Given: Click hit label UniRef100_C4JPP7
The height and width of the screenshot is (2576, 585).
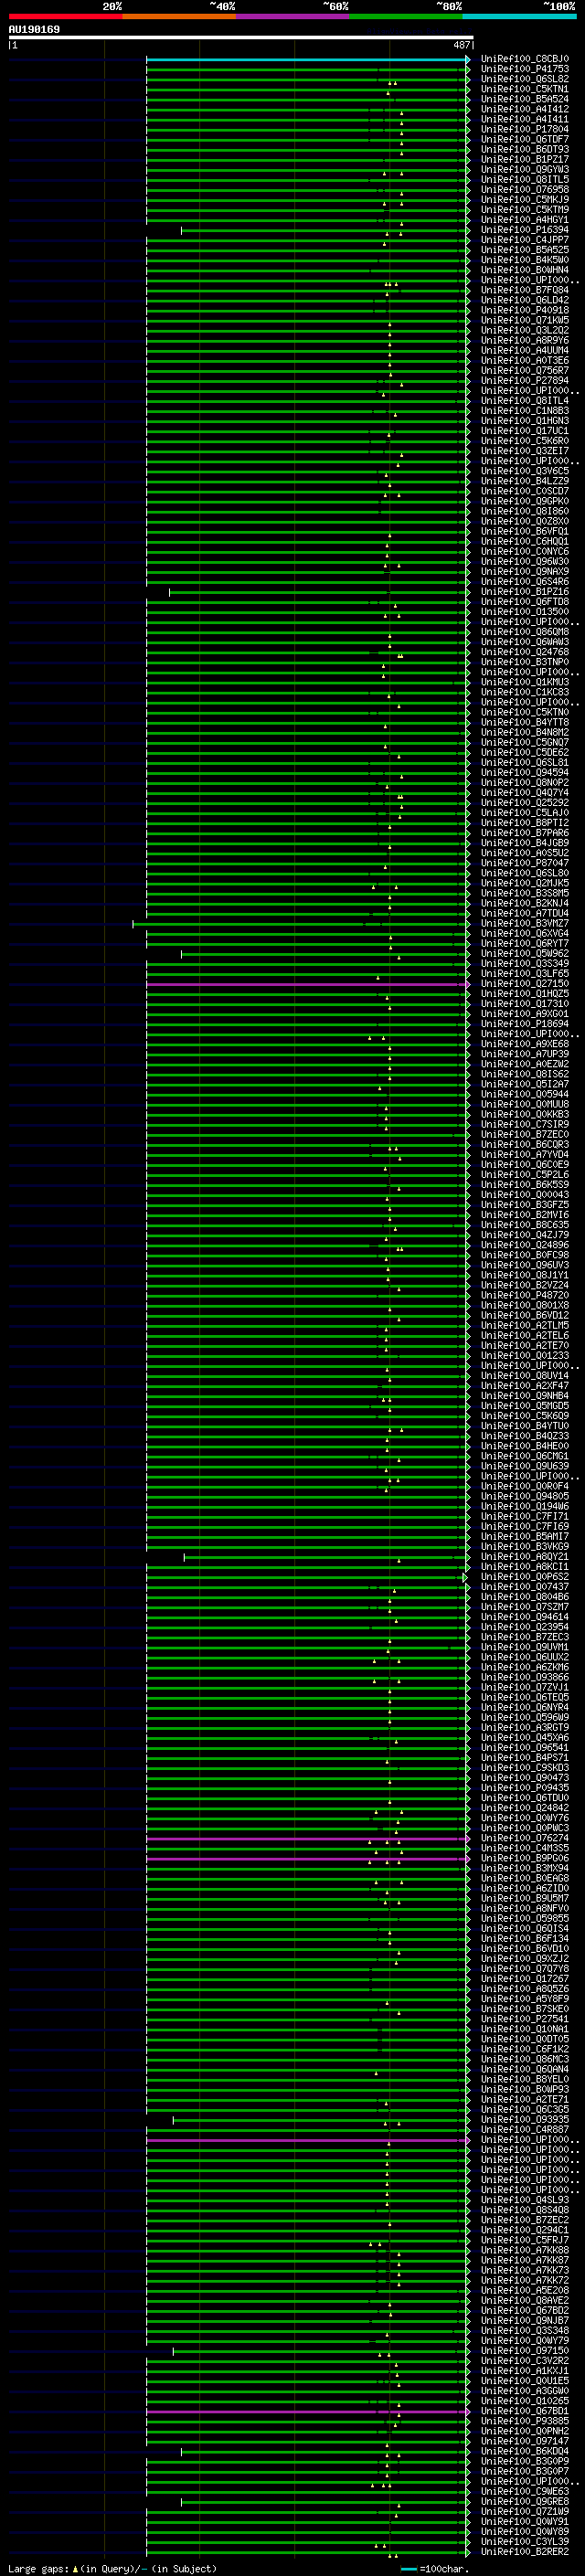Looking at the screenshot, I should (x=525, y=241).
